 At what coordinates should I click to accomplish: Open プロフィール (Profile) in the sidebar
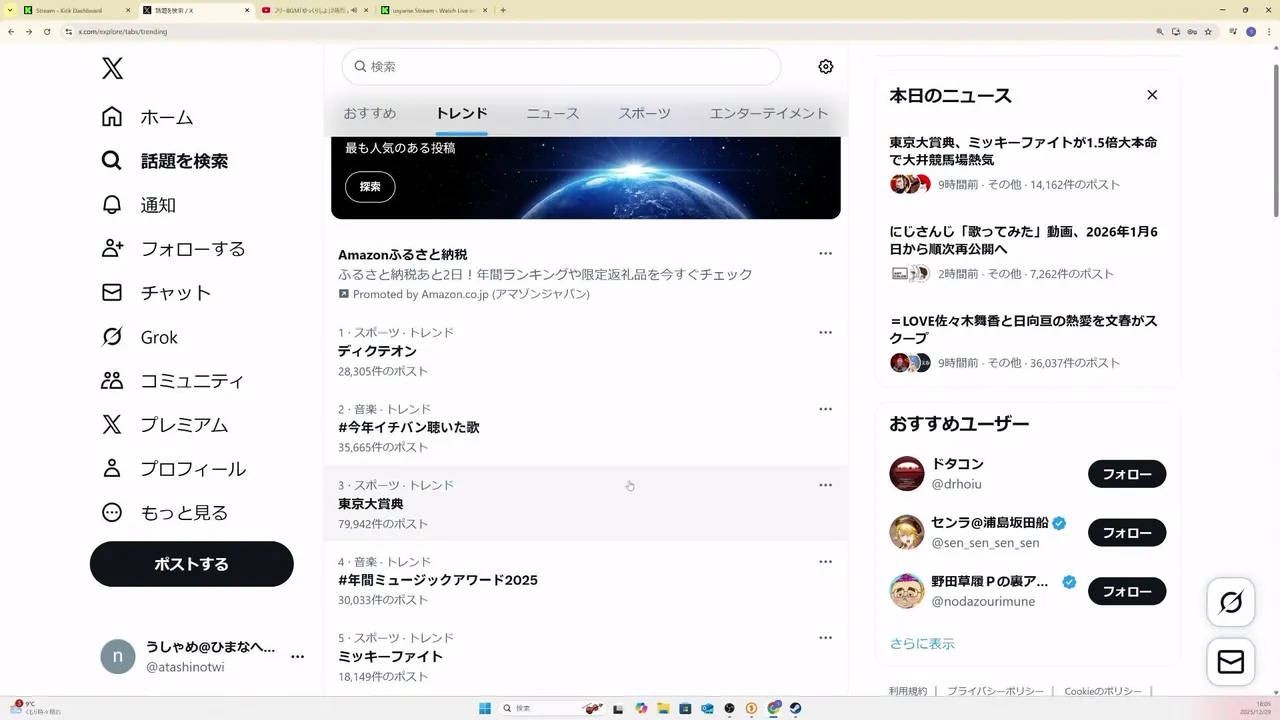tap(173, 469)
